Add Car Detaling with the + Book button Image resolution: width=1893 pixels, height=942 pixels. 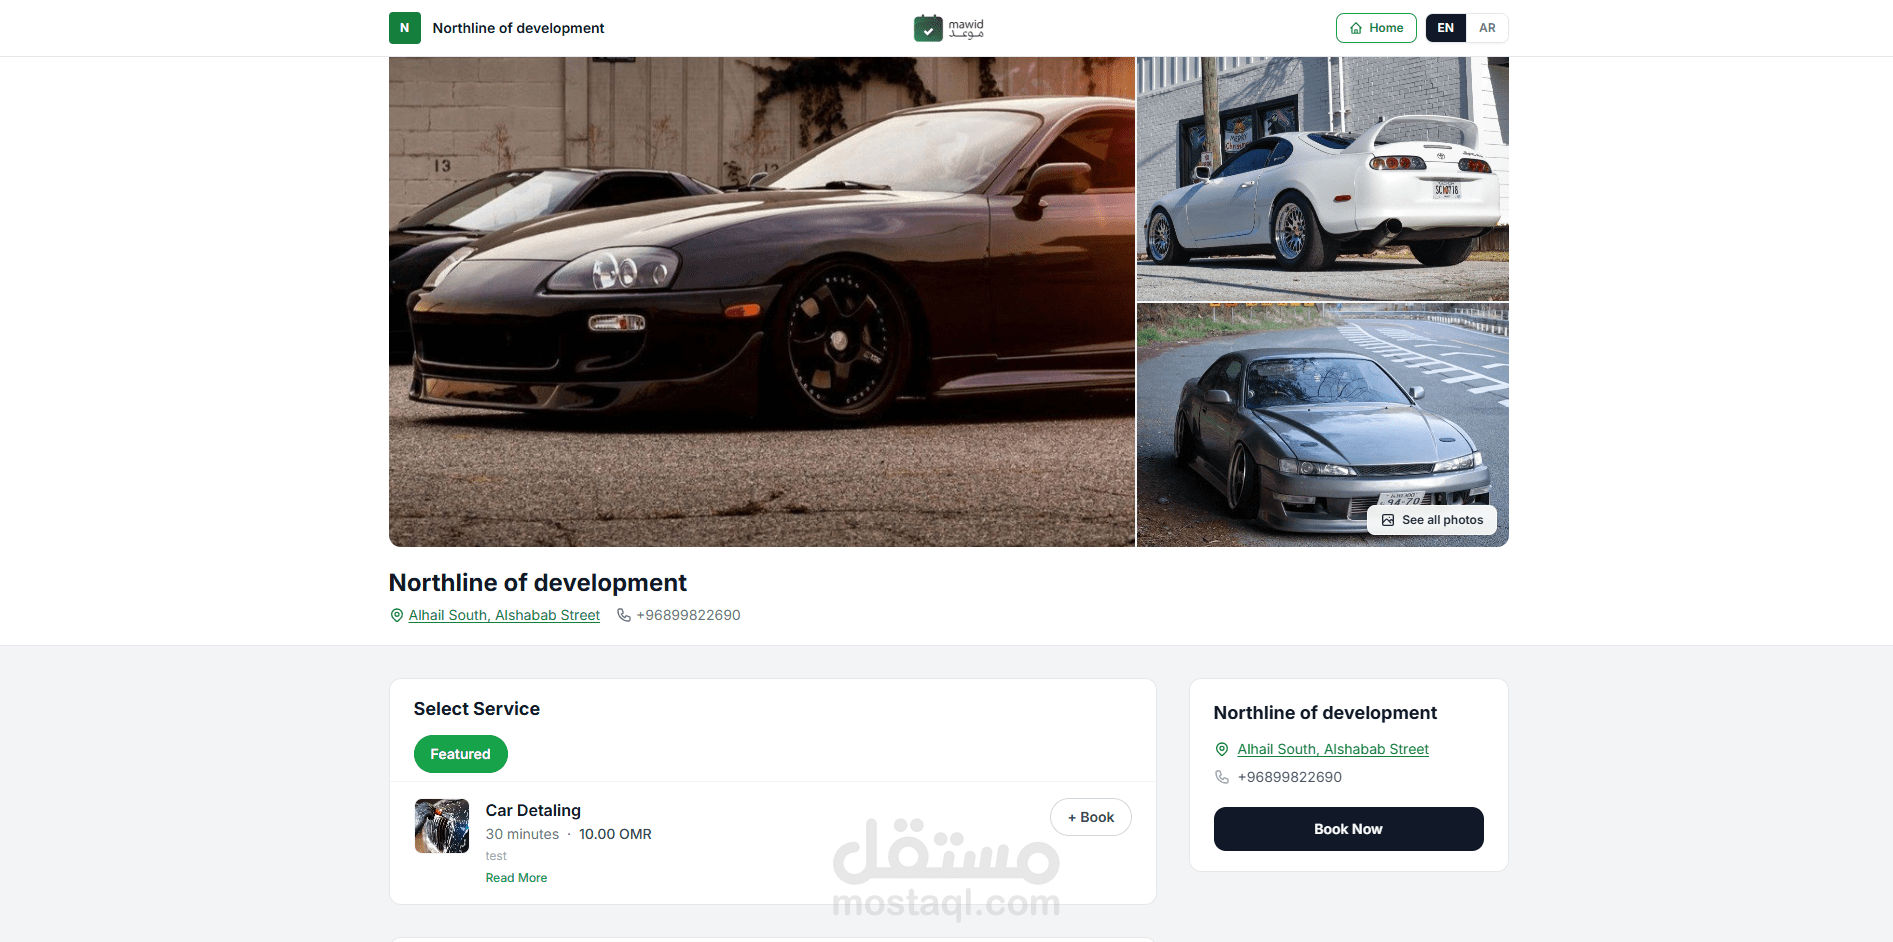coord(1091,817)
